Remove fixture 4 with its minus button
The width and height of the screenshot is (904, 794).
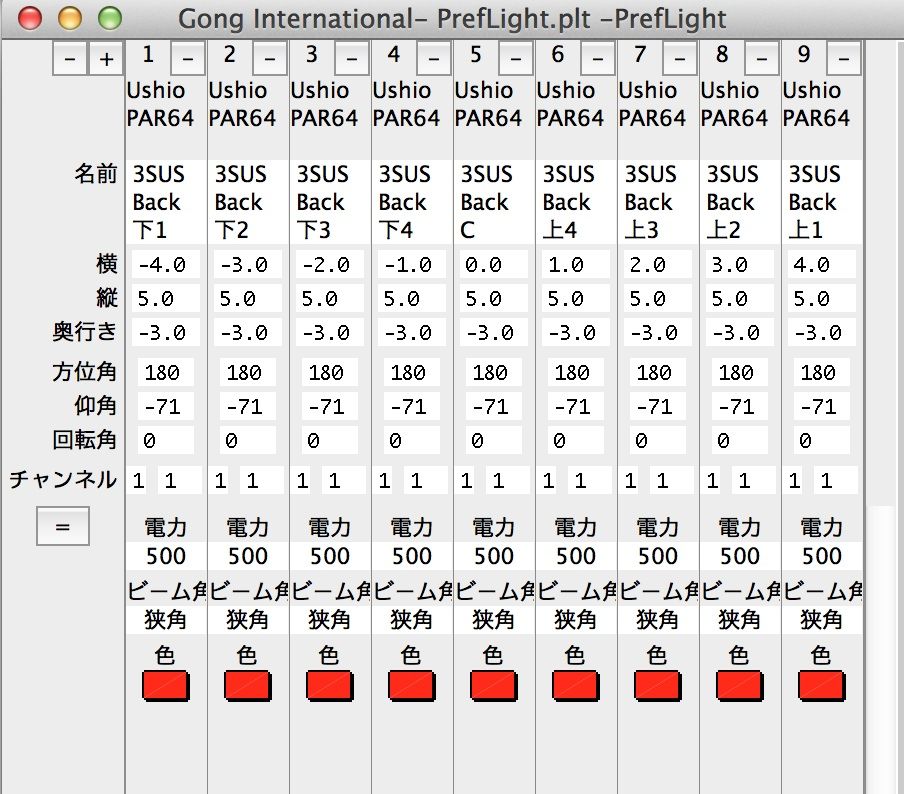point(434,58)
